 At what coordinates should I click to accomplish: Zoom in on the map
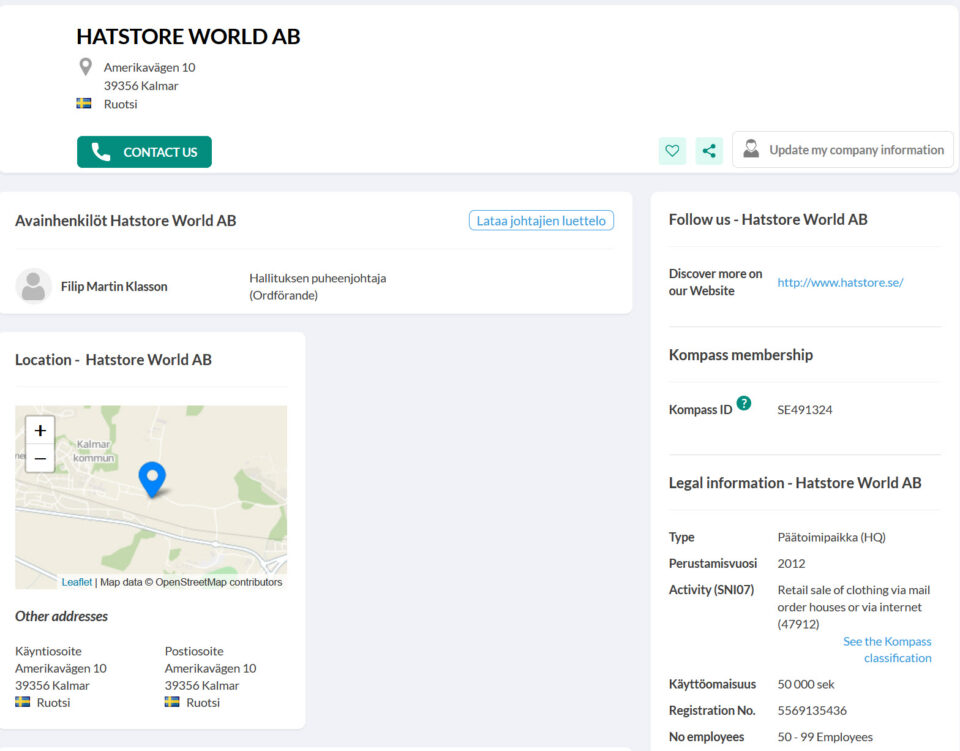pos(40,430)
